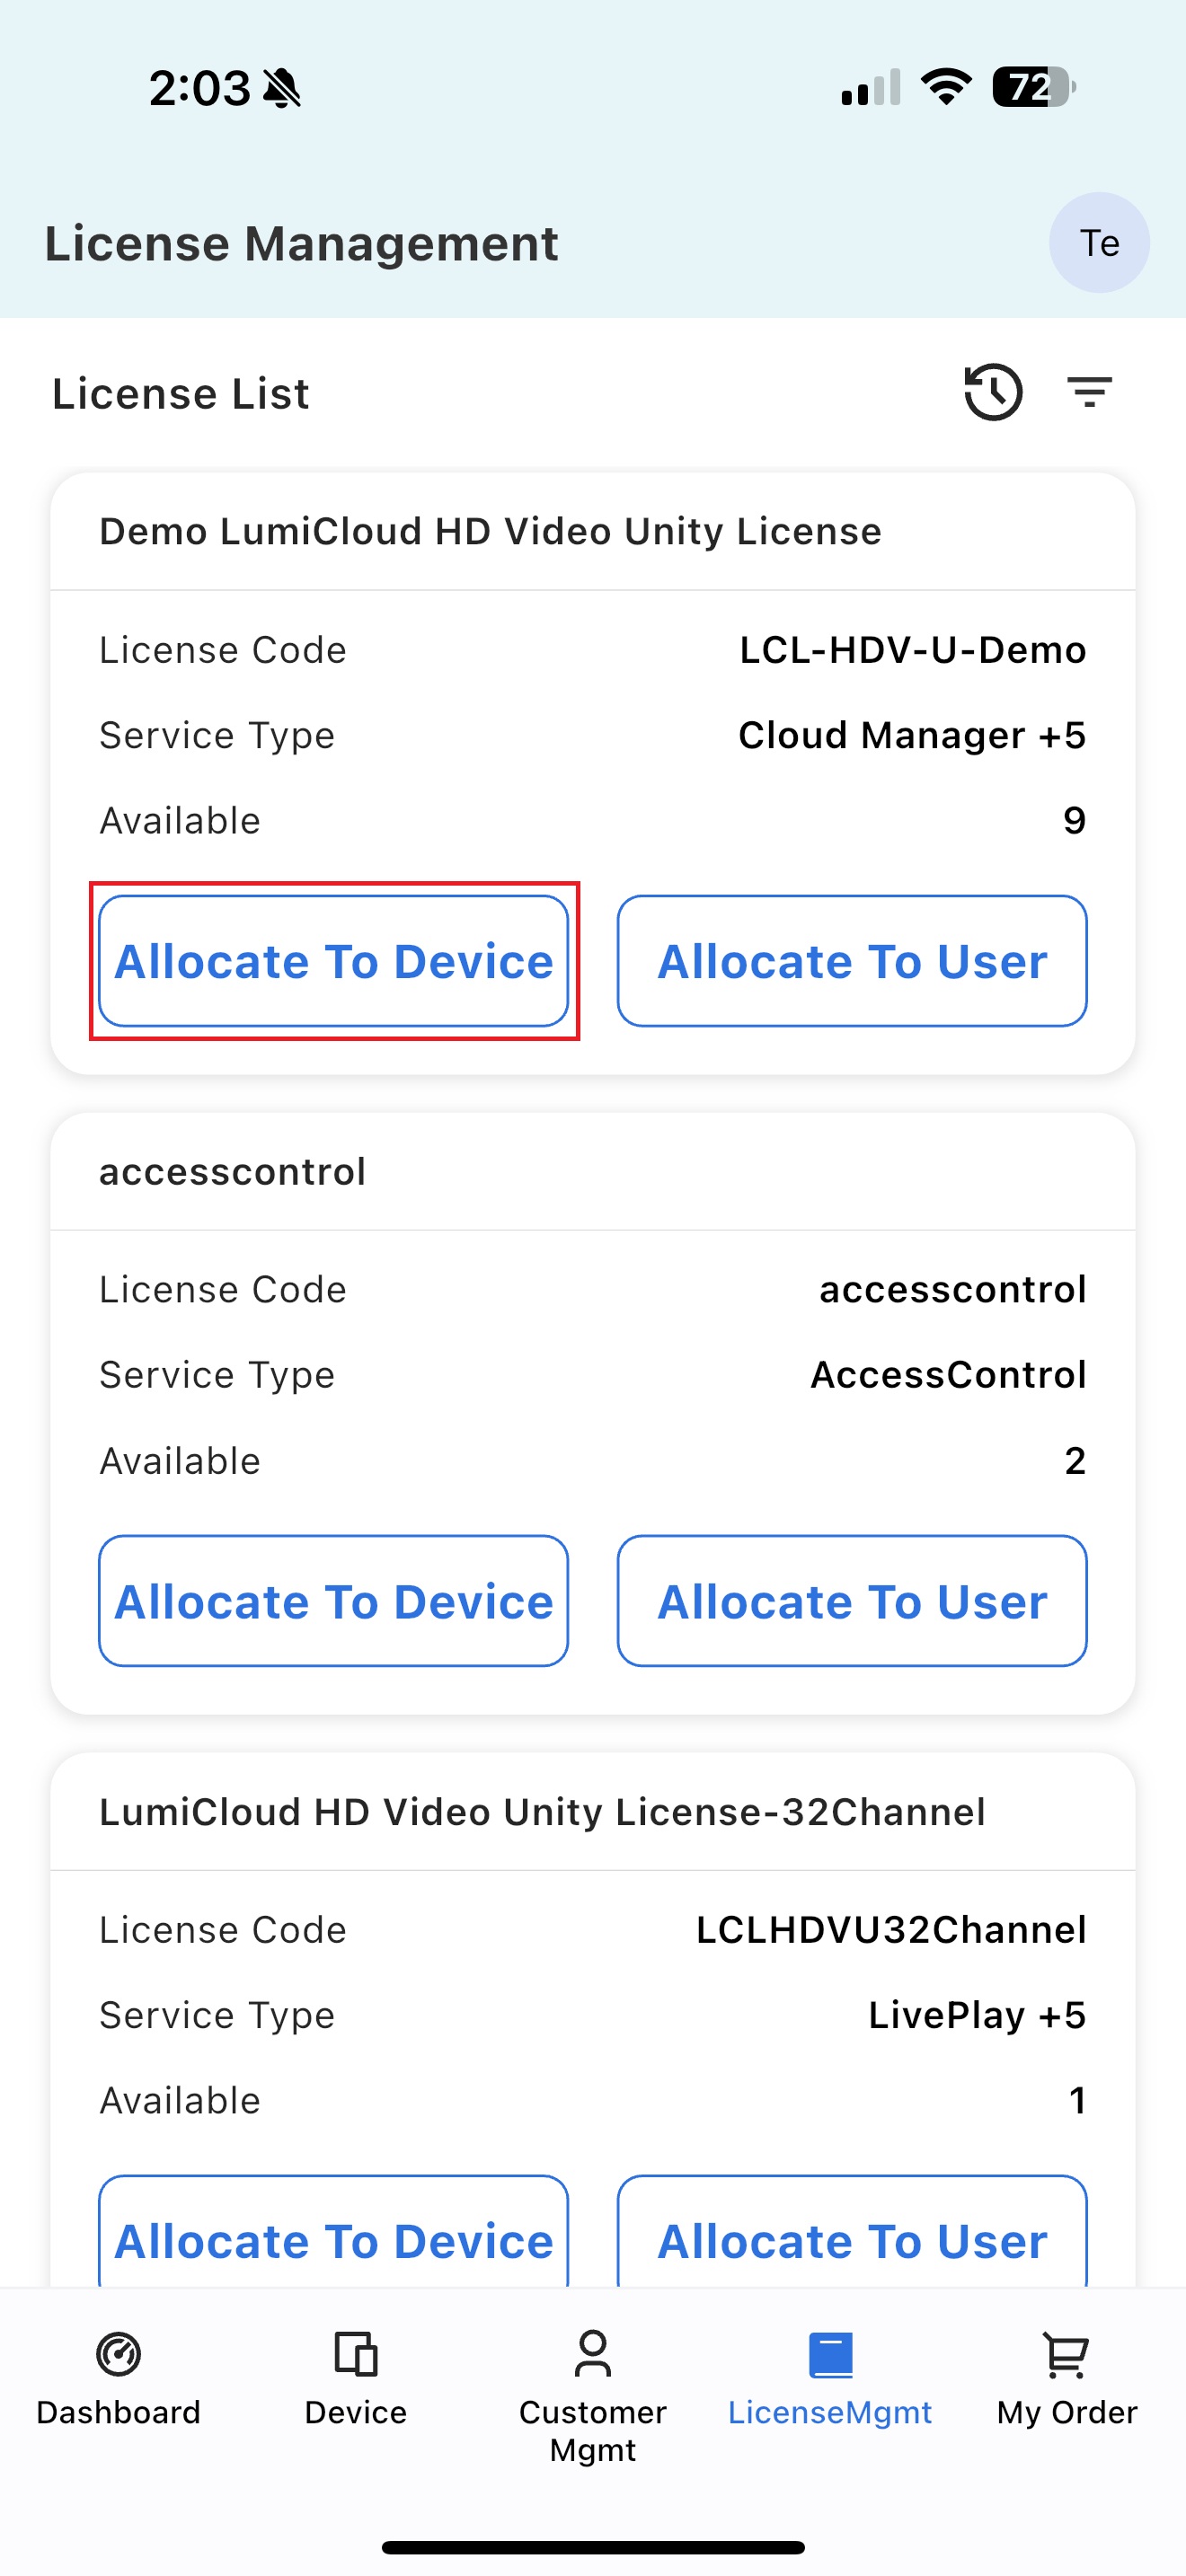Open Customer Mgmt person icon
The width and height of the screenshot is (1186, 2576).
592,2354
